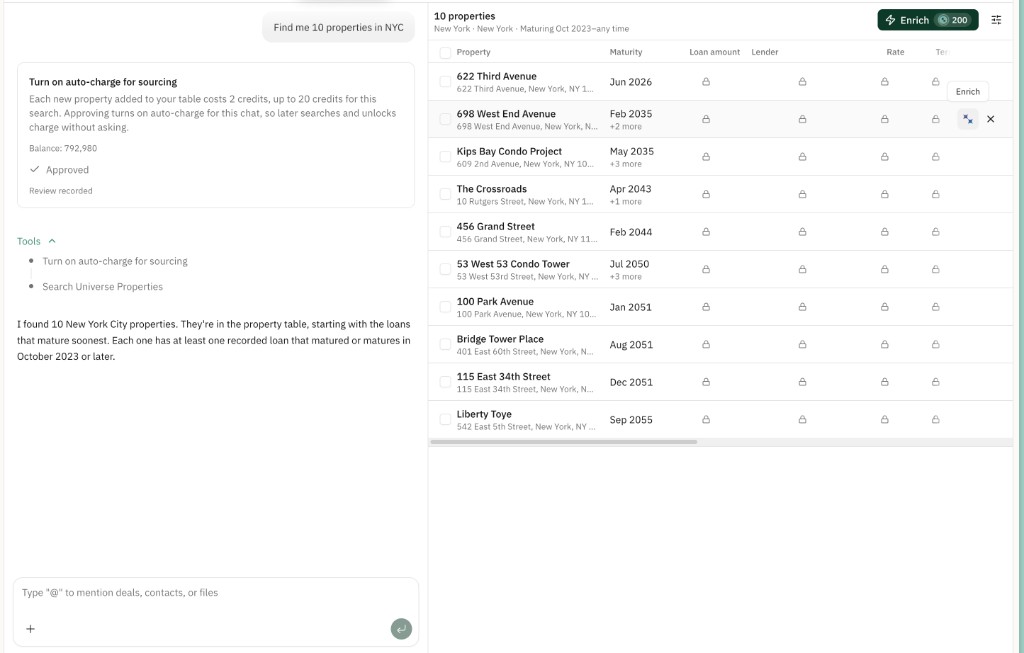Click lender lock icon for 115 East 34th Street
This screenshot has height=653, width=1024.
coord(802,382)
